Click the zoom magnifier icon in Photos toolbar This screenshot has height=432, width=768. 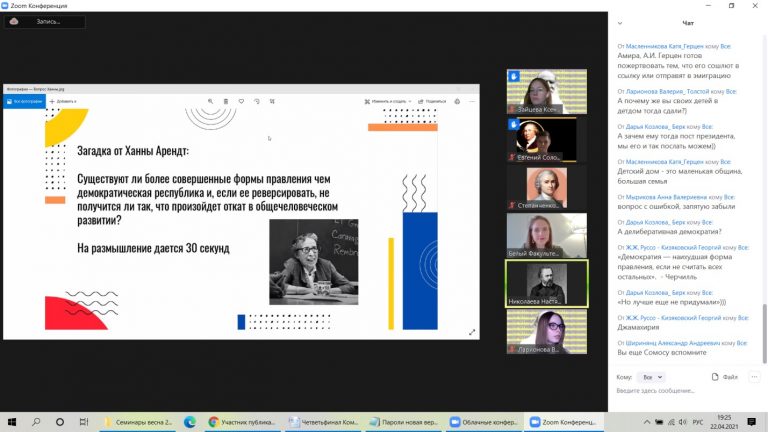209,101
